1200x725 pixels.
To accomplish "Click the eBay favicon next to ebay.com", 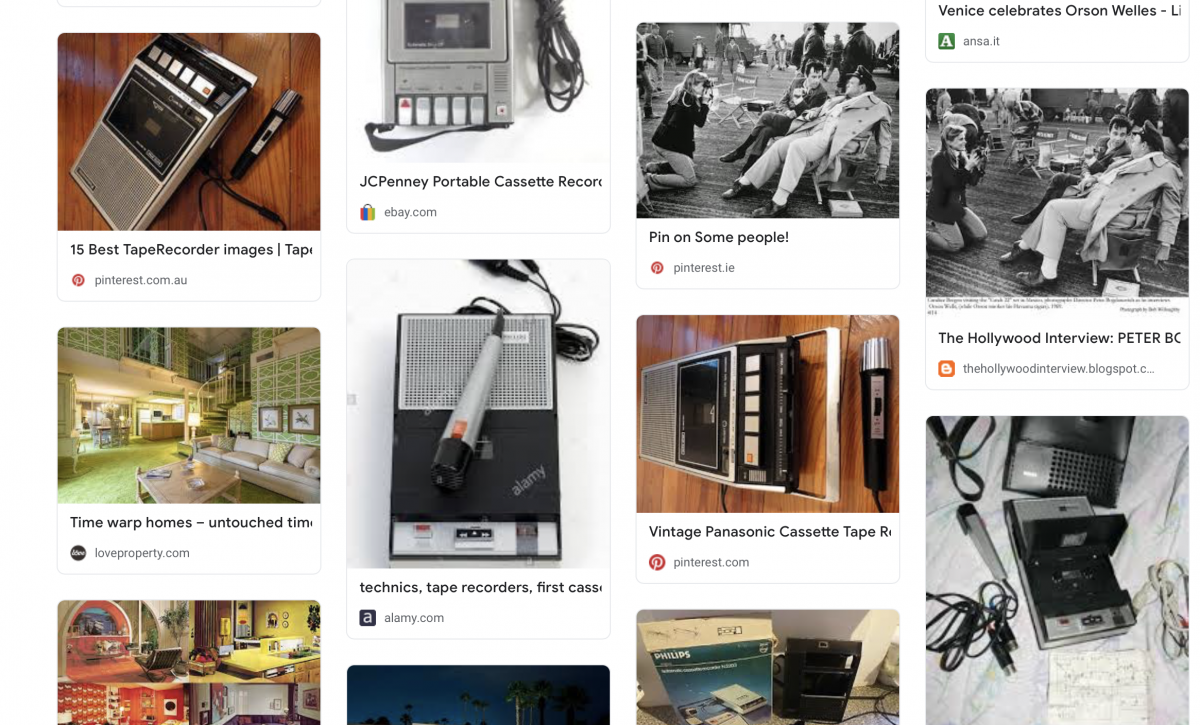I will click(368, 212).
